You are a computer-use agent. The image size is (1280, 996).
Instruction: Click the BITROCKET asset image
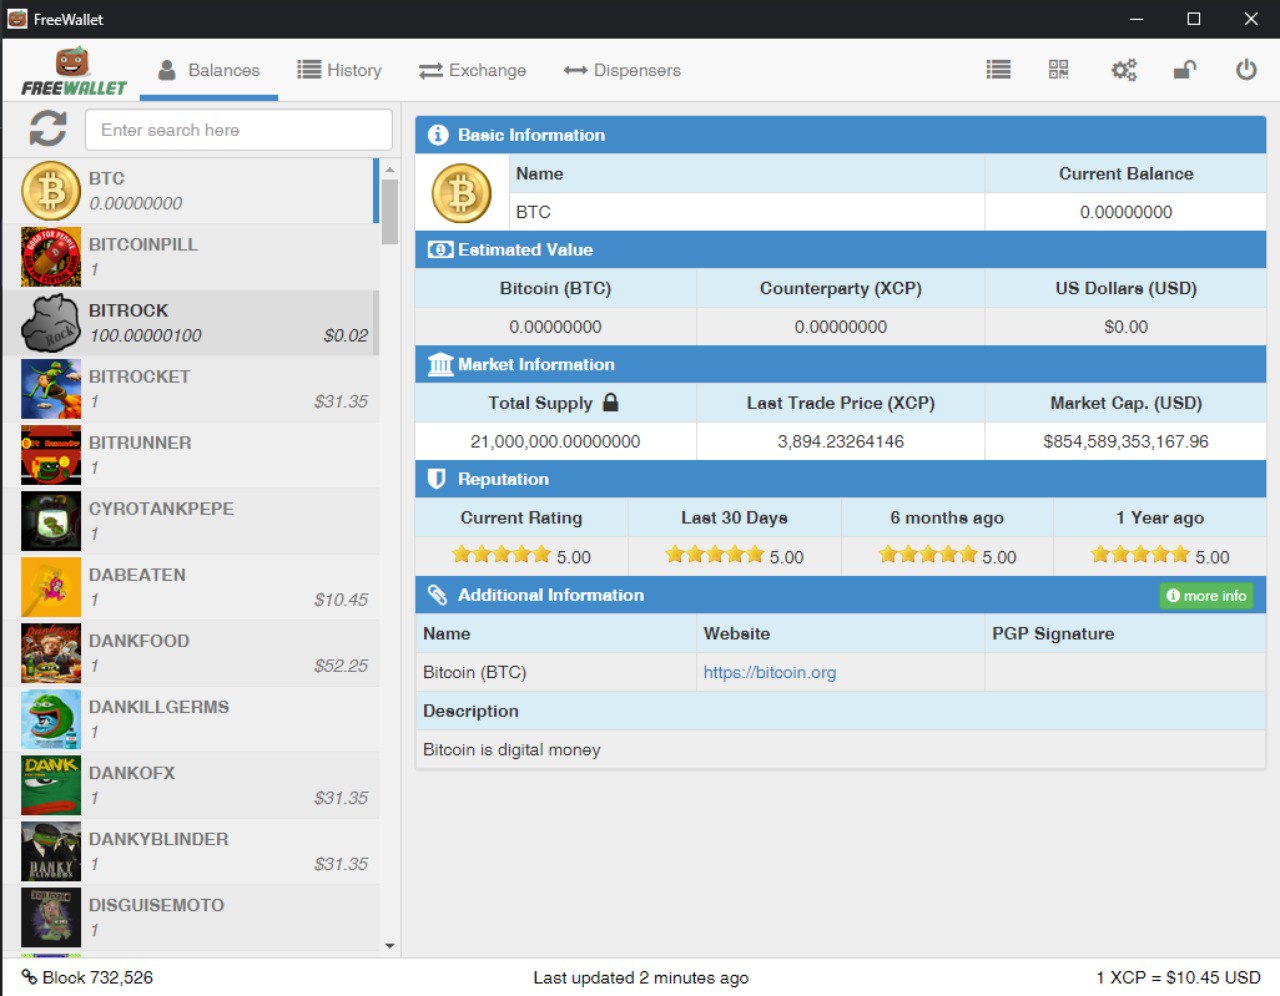pos(51,389)
